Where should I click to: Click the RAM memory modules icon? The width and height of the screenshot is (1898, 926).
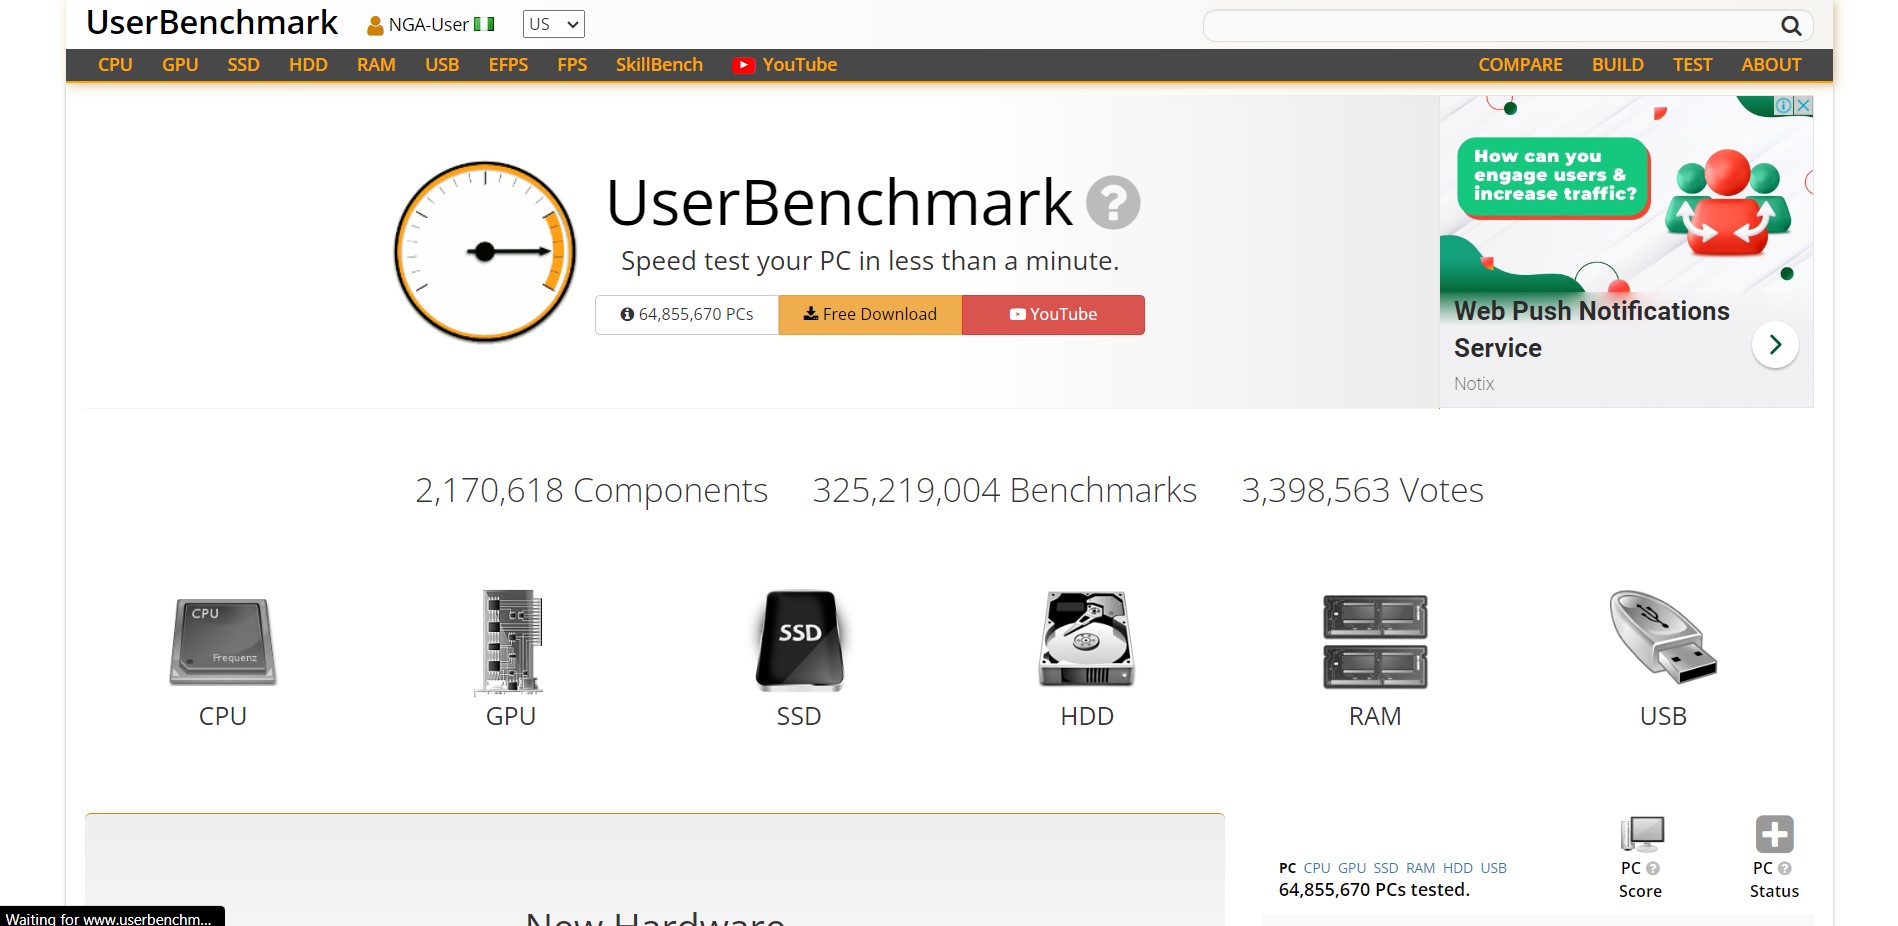click(1375, 642)
